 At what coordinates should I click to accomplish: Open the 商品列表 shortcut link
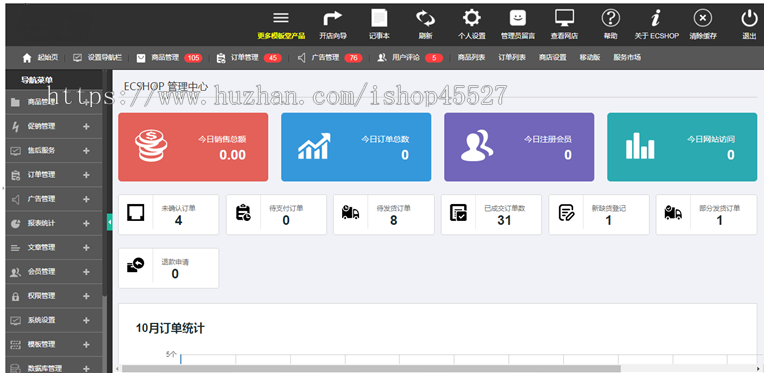point(471,58)
